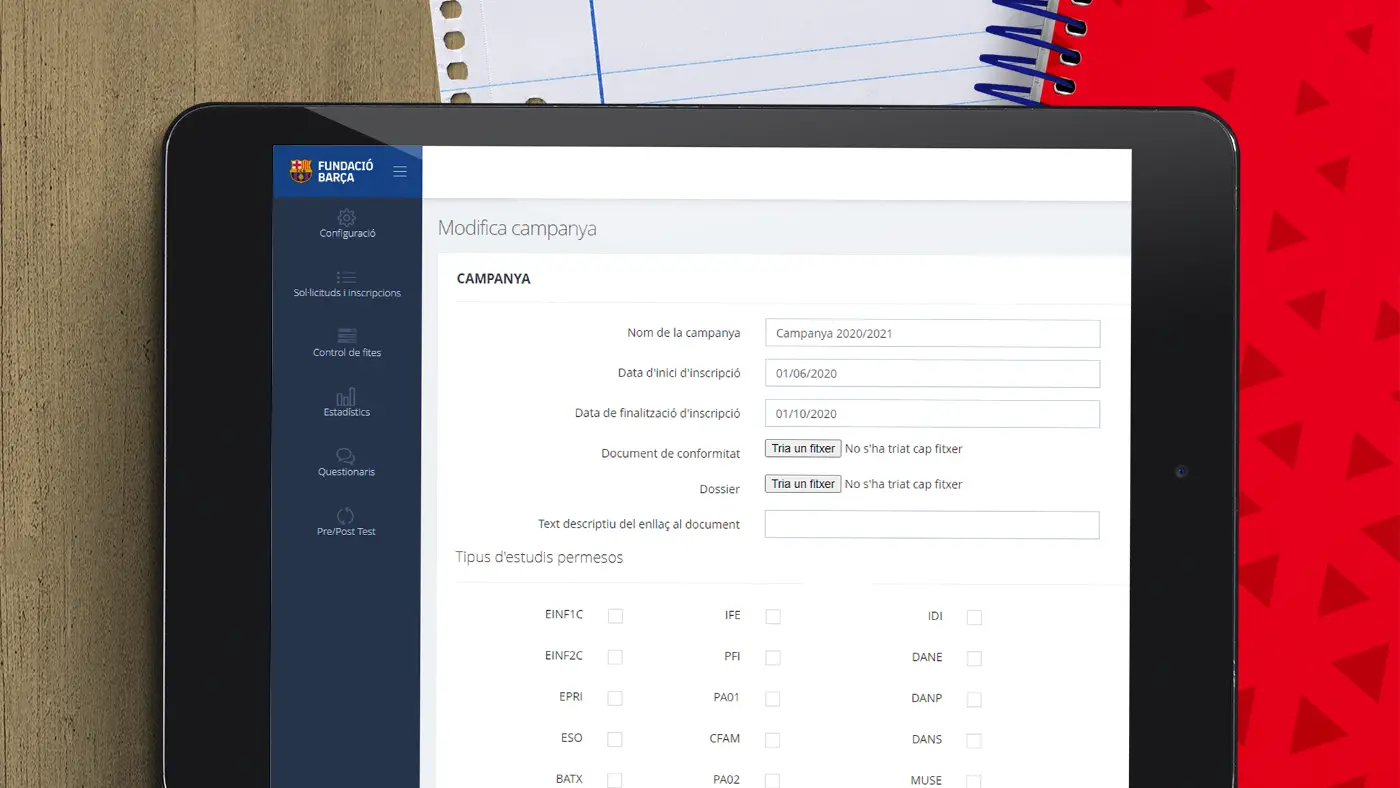
Task: Click the Estadístics bar chart icon
Action: point(346,396)
